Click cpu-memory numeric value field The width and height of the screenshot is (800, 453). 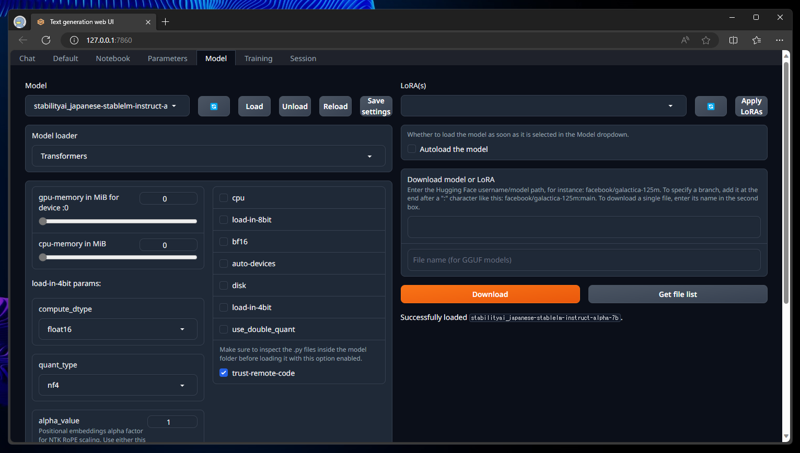tap(168, 245)
